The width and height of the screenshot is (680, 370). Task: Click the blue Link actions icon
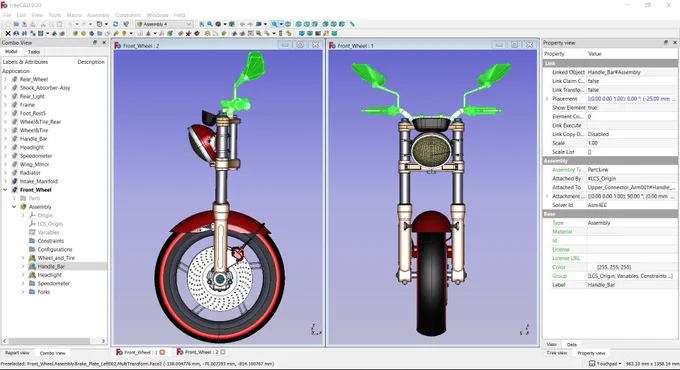pyautogui.click(x=259, y=24)
